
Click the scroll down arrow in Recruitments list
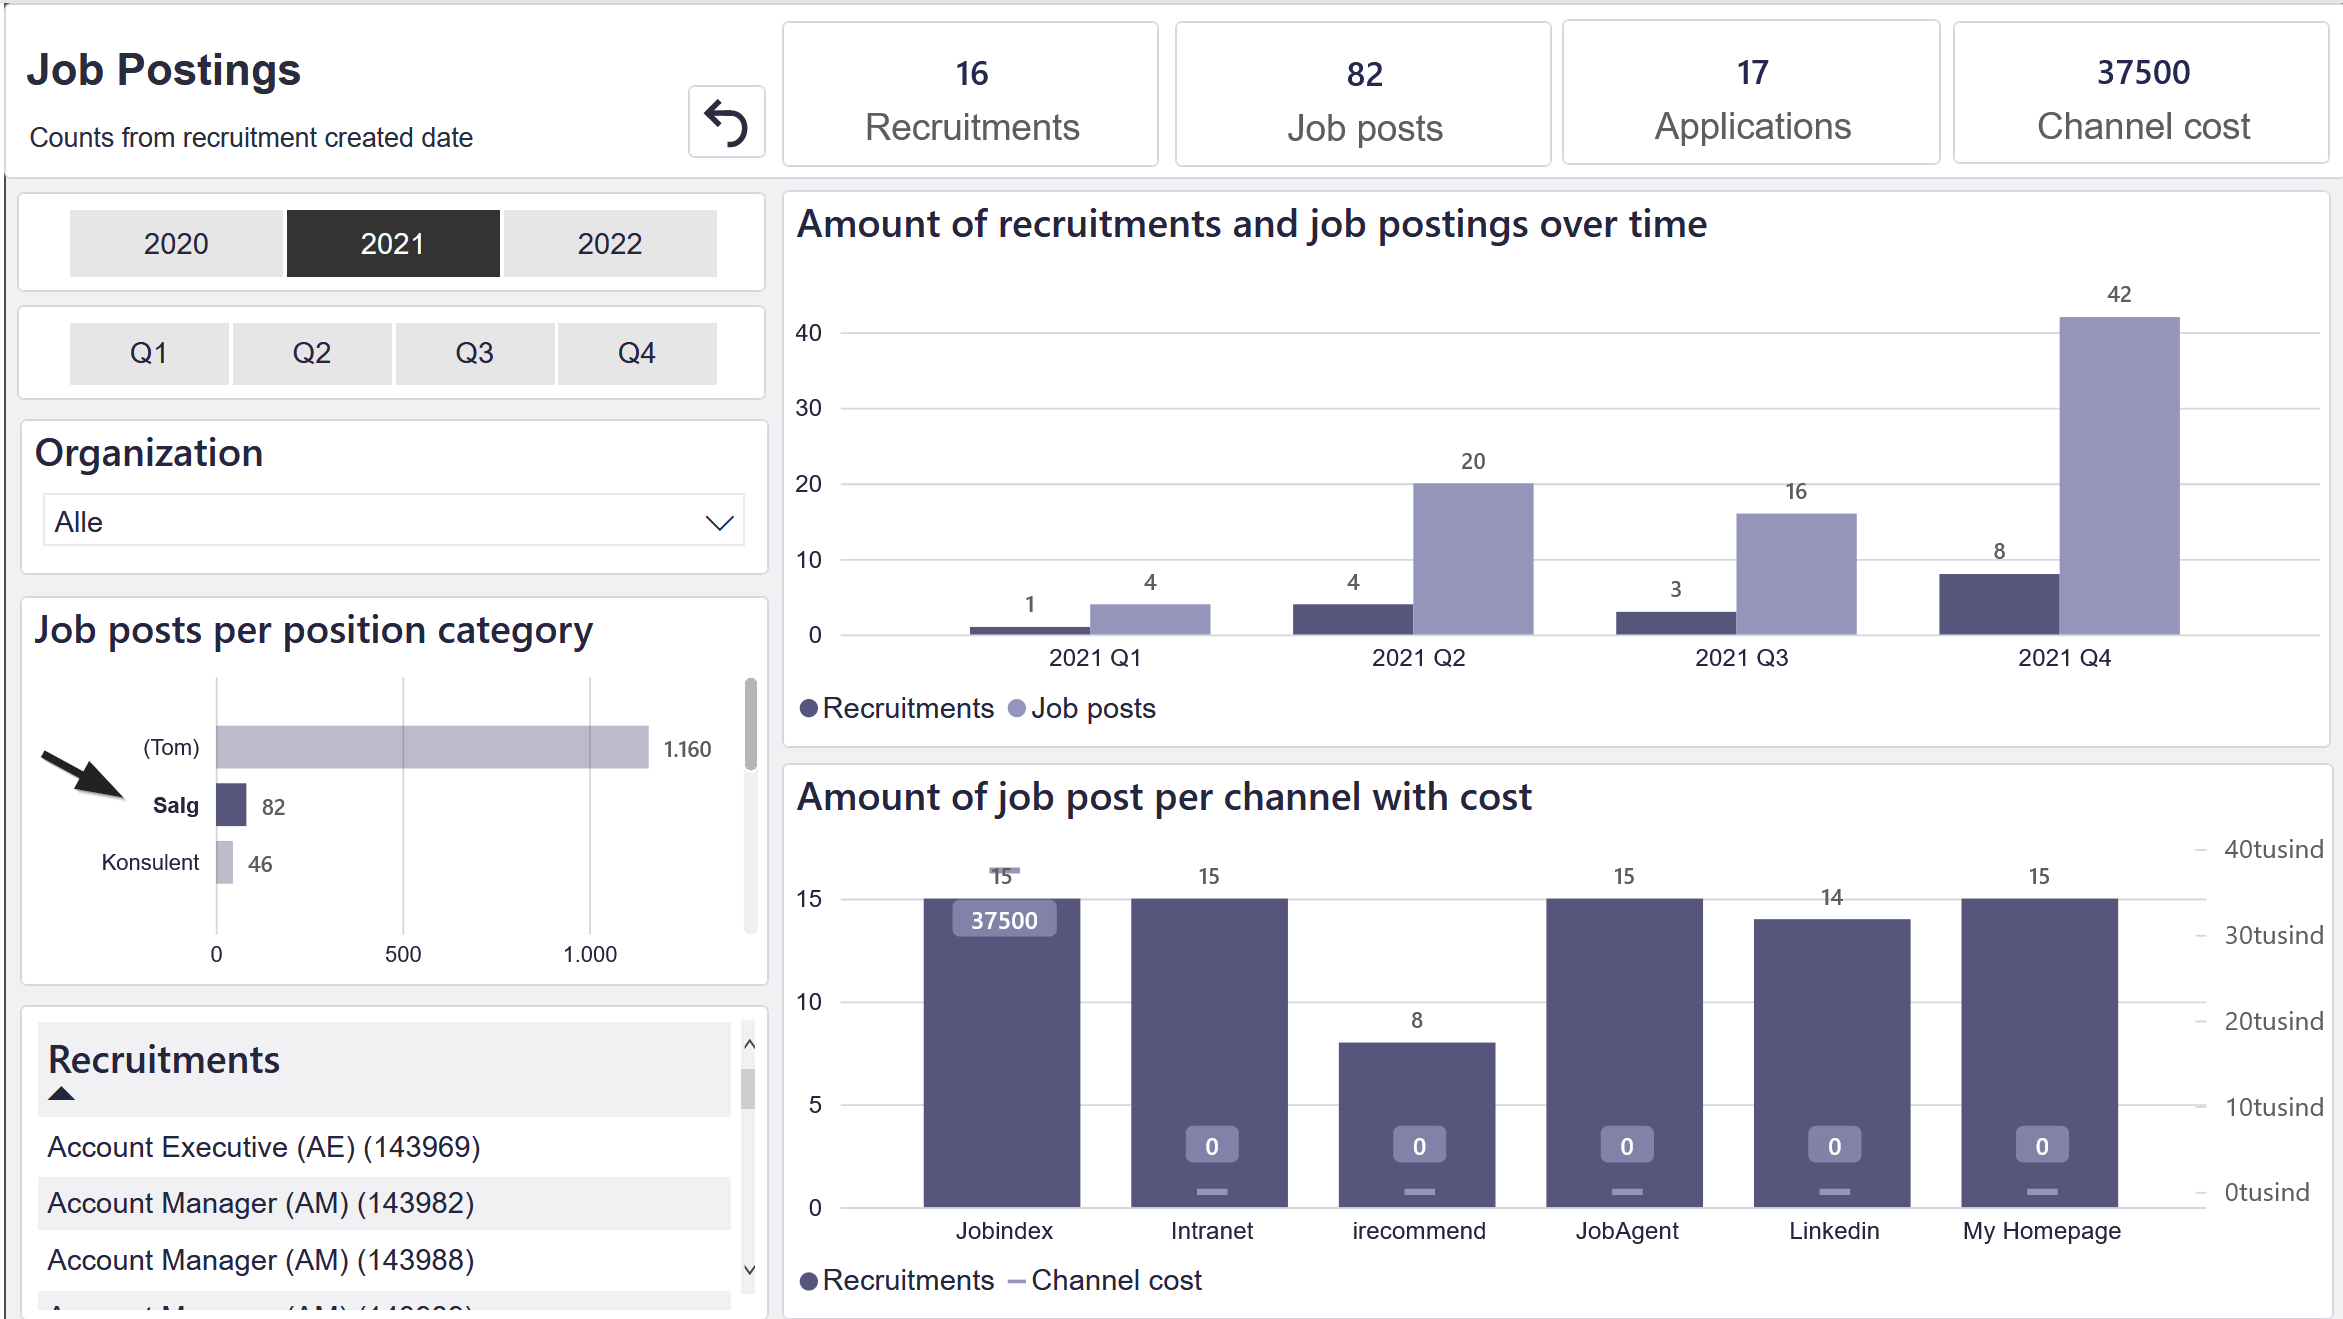pos(749,1270)
